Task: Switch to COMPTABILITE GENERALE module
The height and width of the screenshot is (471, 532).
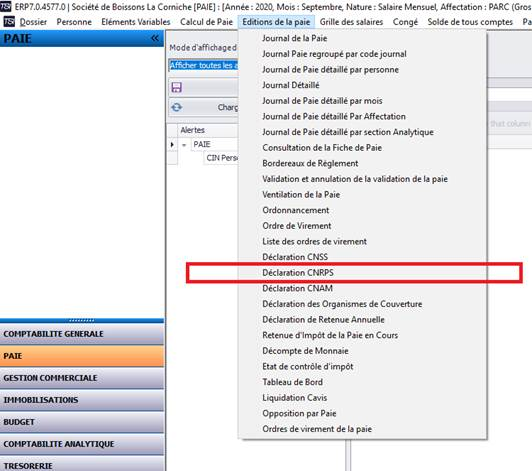Action: pyautogui.click(x=82, y=334)
